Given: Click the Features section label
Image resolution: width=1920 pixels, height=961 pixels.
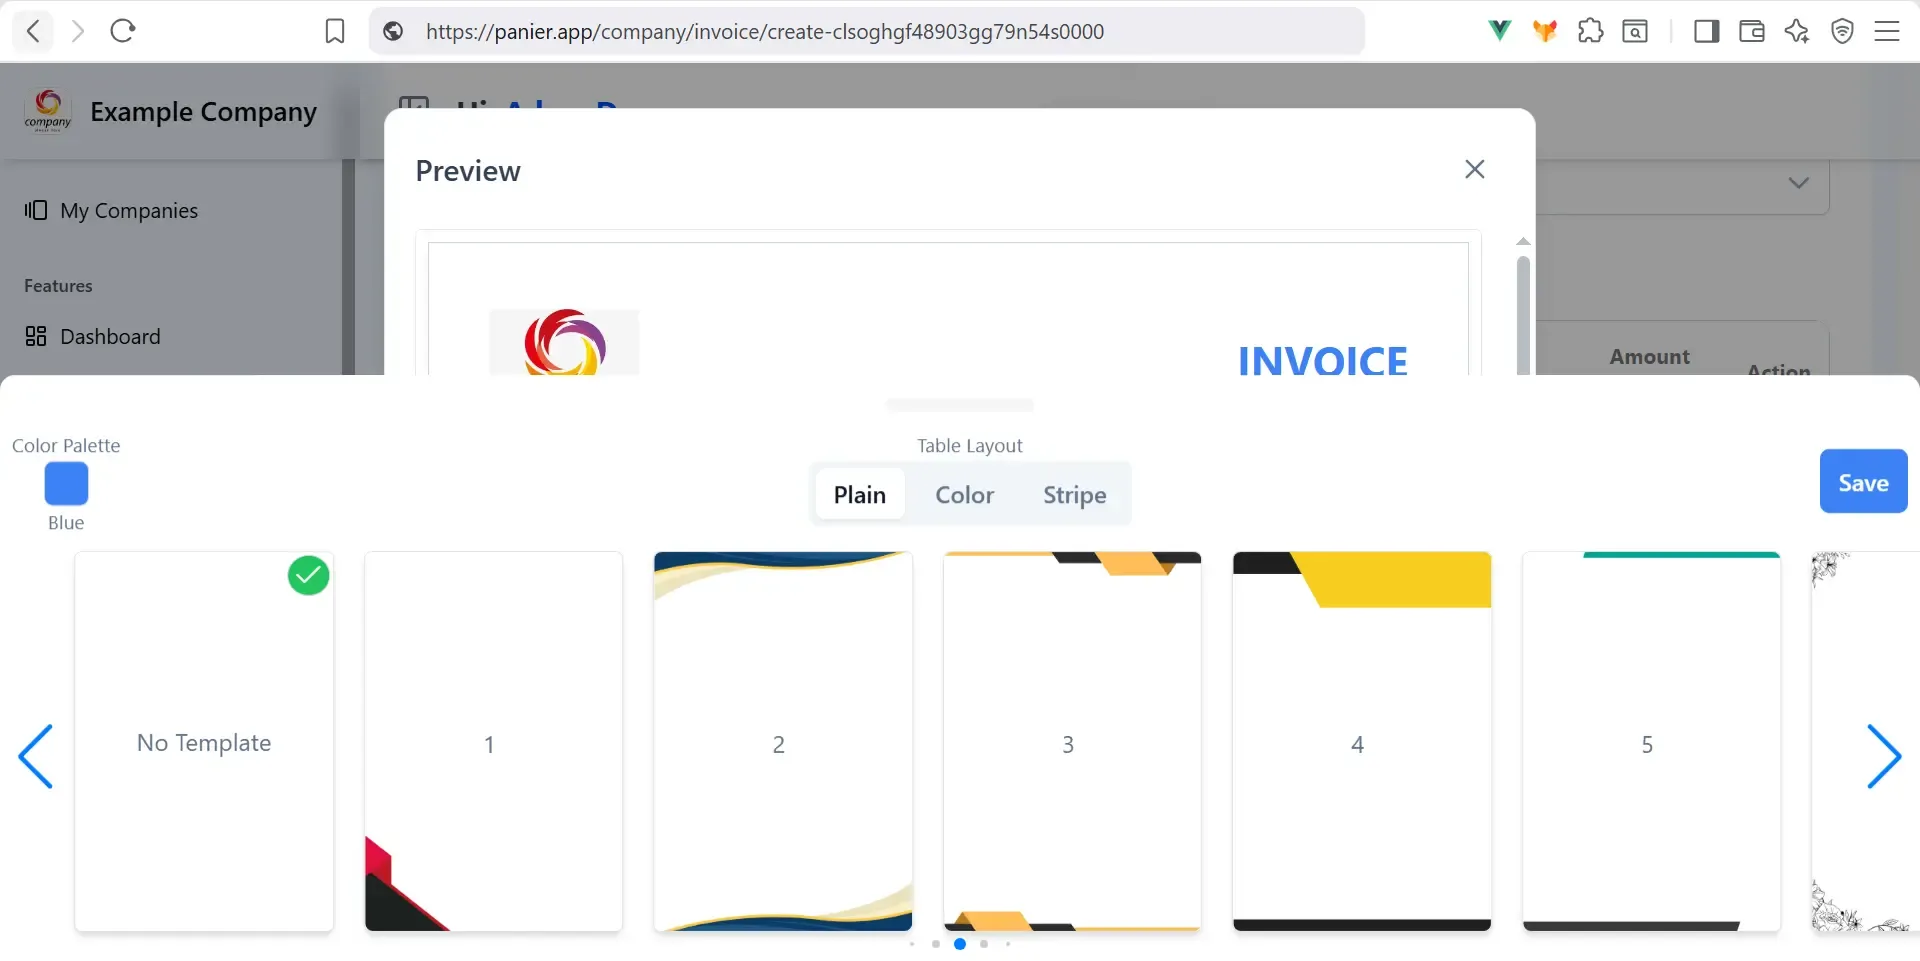Looking at the screenshot, I should 58,286.
